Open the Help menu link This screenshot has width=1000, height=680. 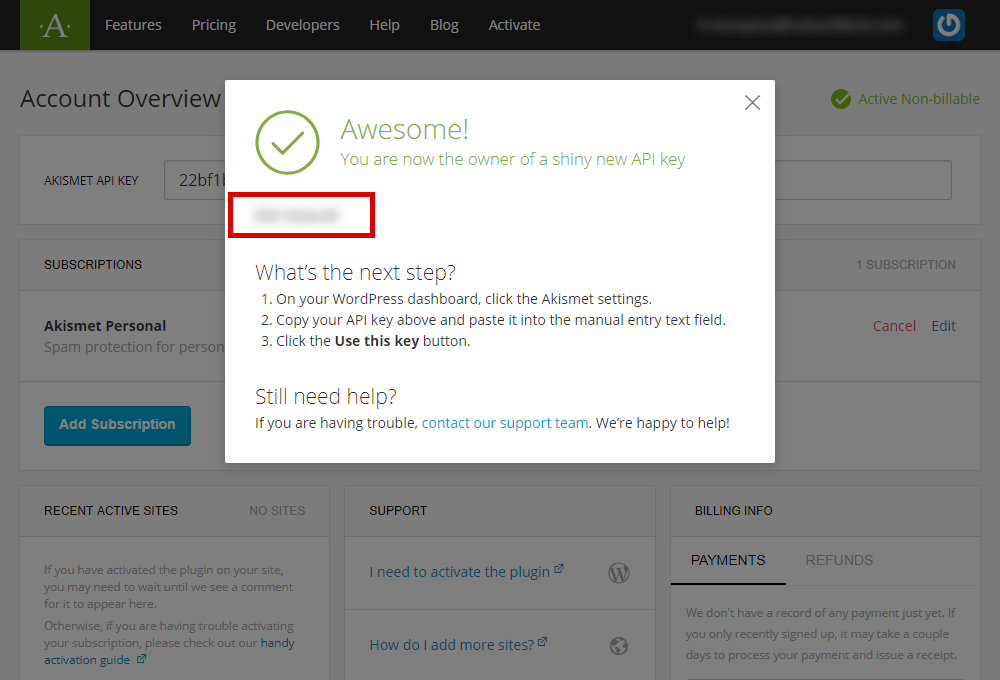point(384,25)
